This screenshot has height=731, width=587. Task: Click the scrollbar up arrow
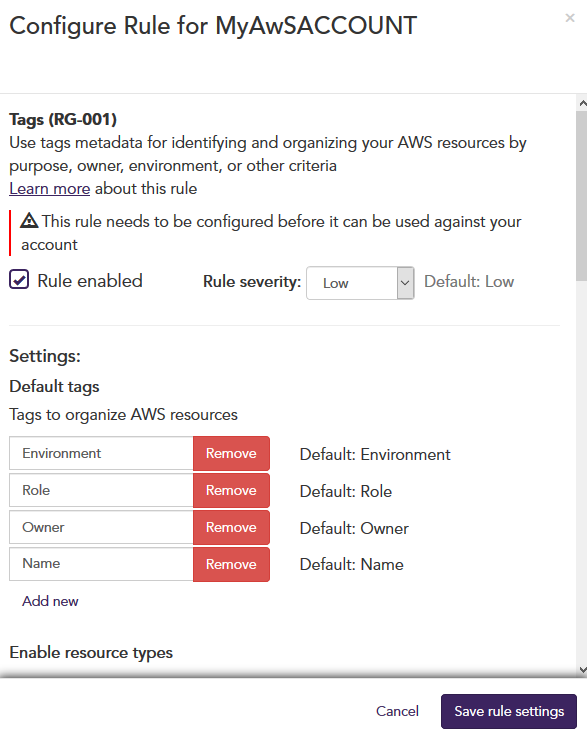582,103
